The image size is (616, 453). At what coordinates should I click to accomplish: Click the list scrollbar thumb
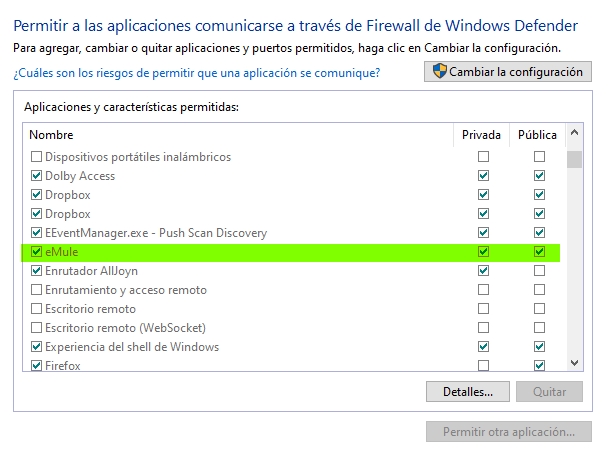click(574, 159)
